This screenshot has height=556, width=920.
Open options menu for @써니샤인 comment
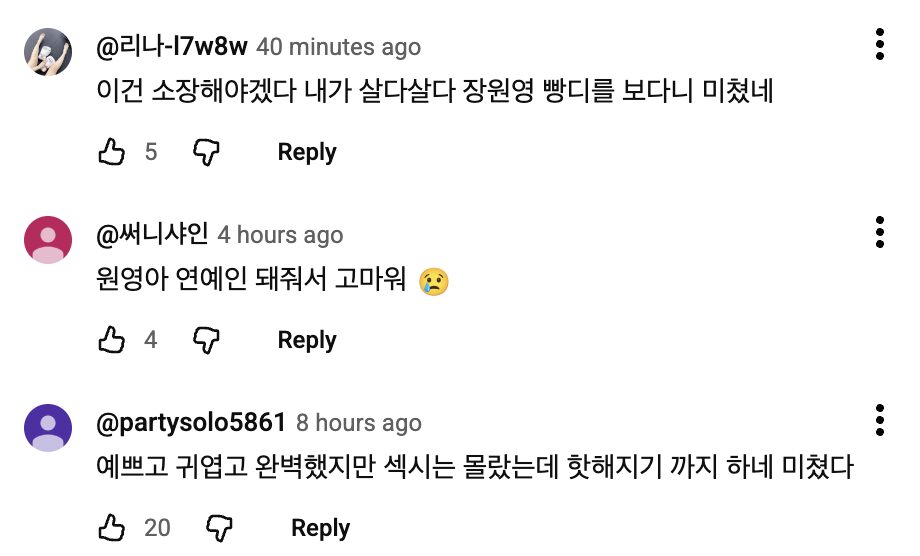pos(879,231)
